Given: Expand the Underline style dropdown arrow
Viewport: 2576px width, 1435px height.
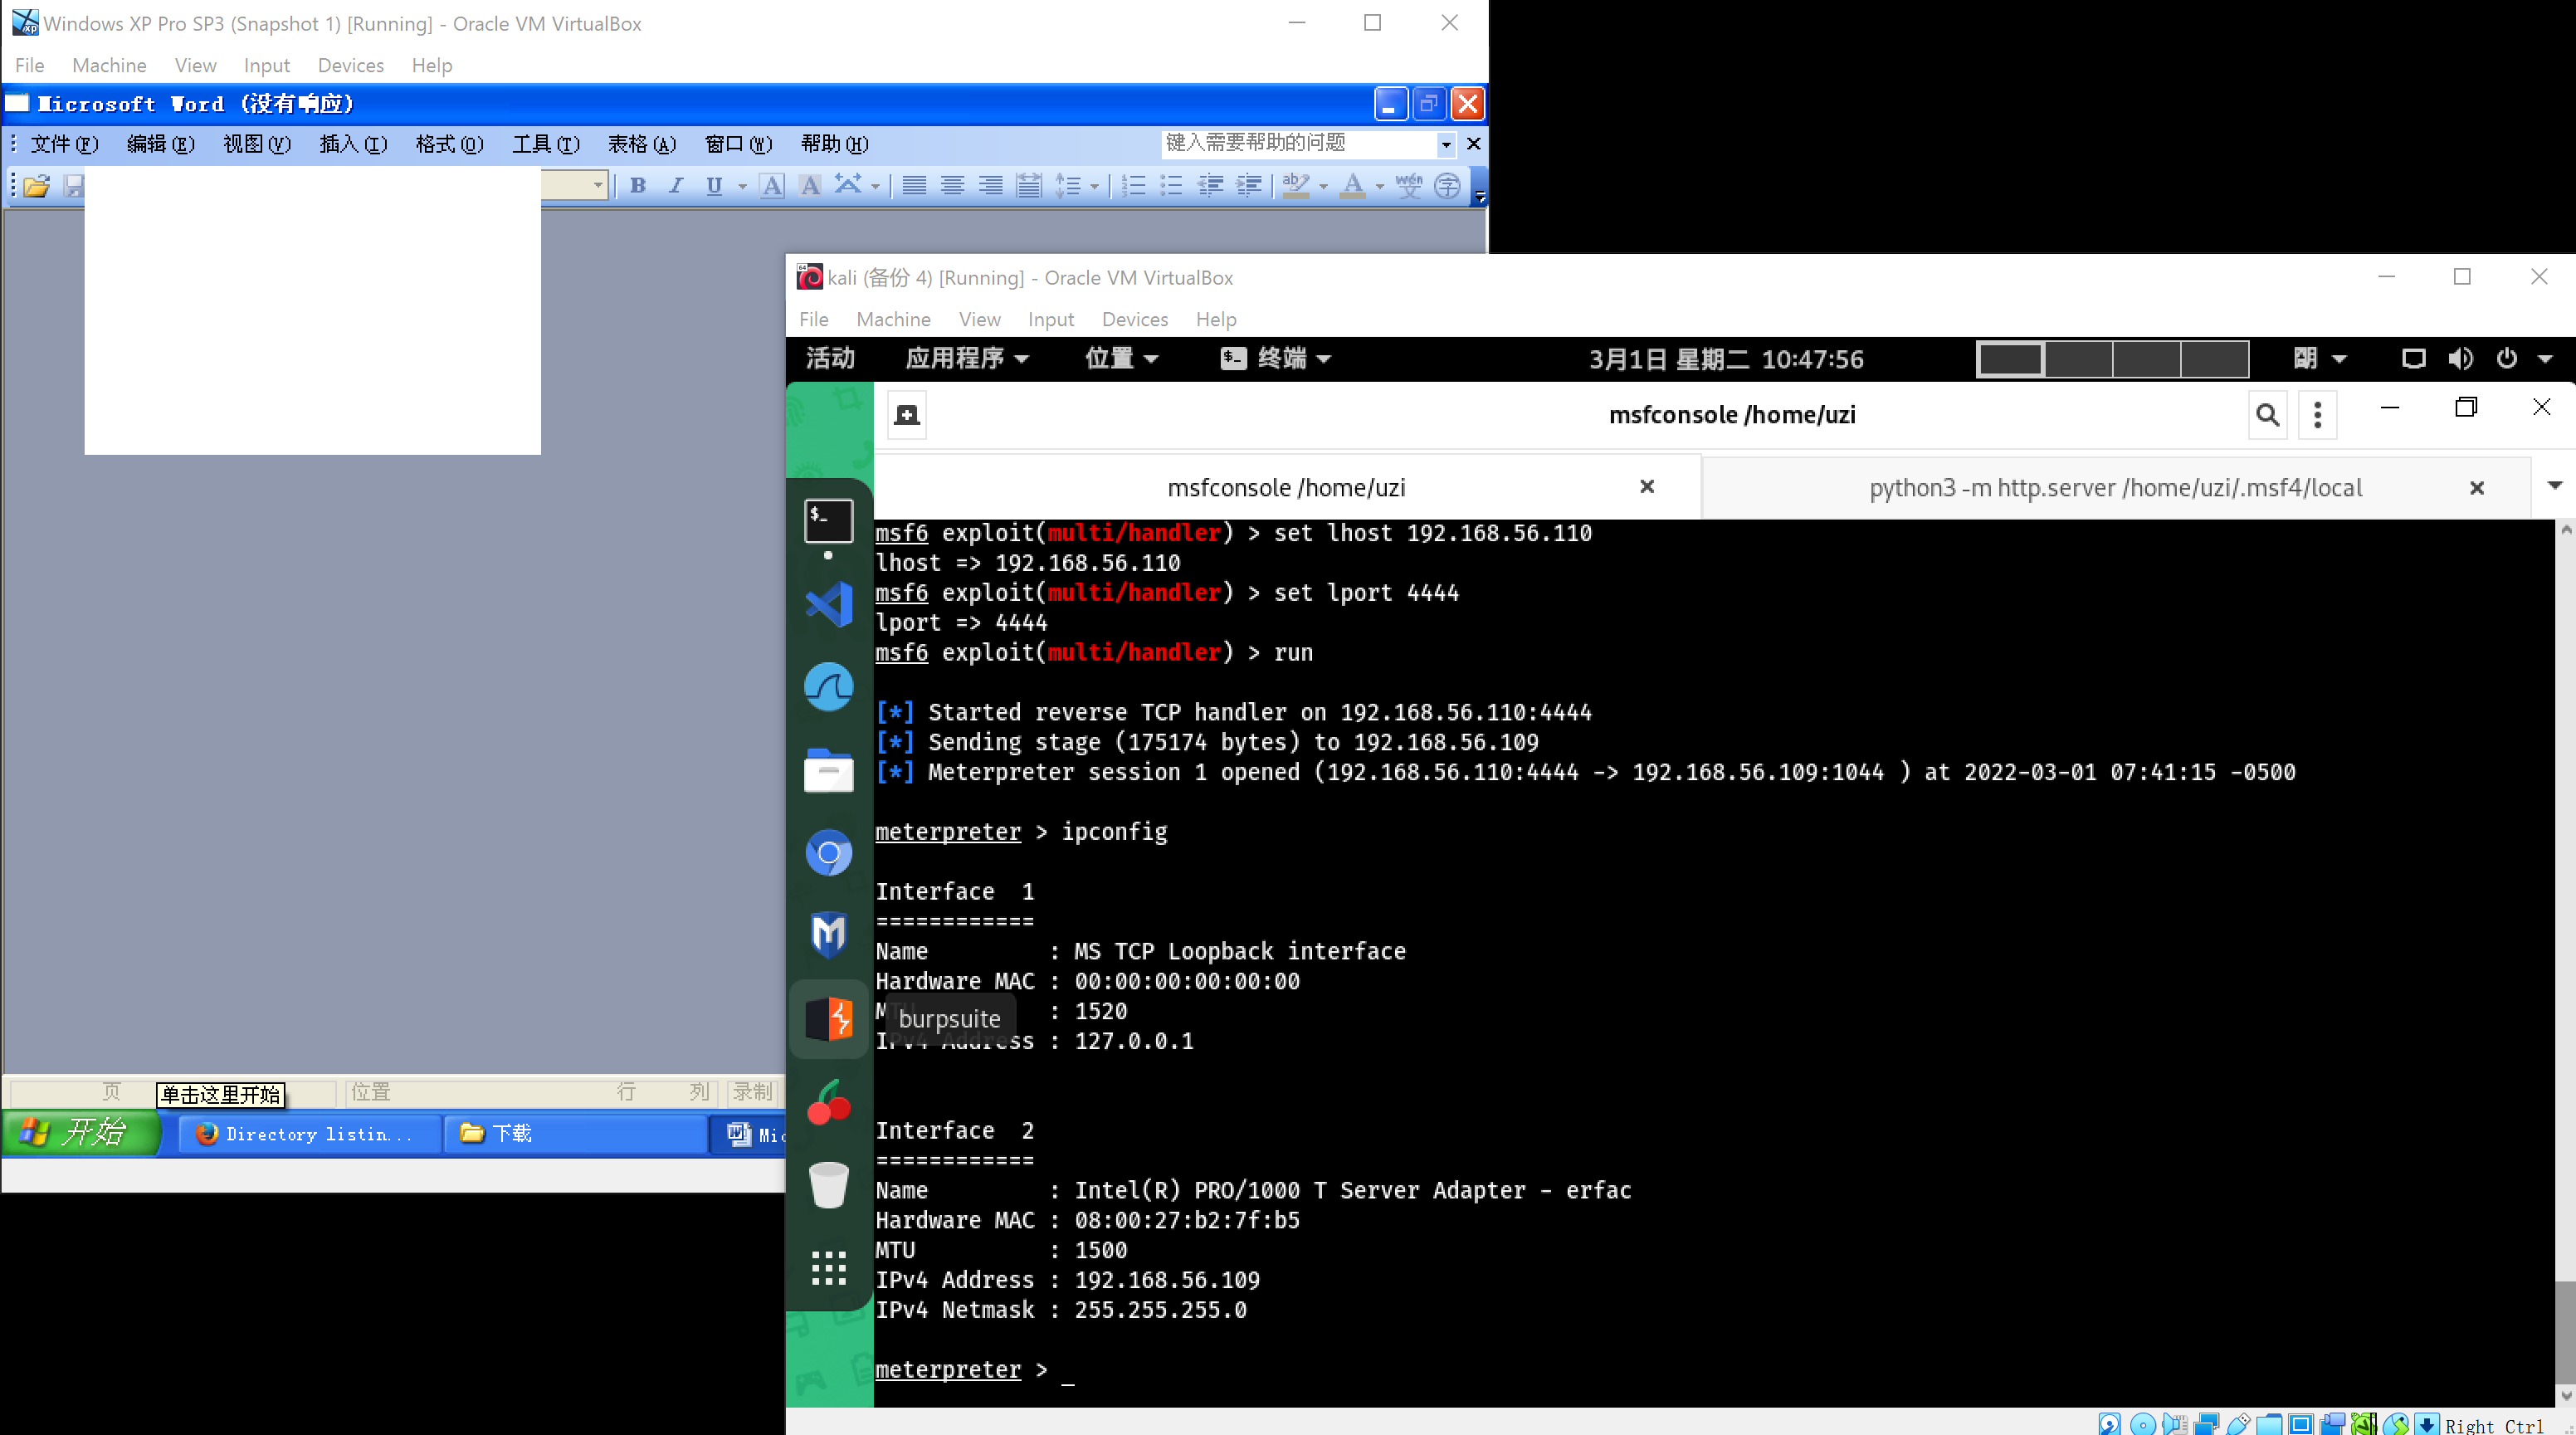Looking at the screenshot, I should coord(742,186).
